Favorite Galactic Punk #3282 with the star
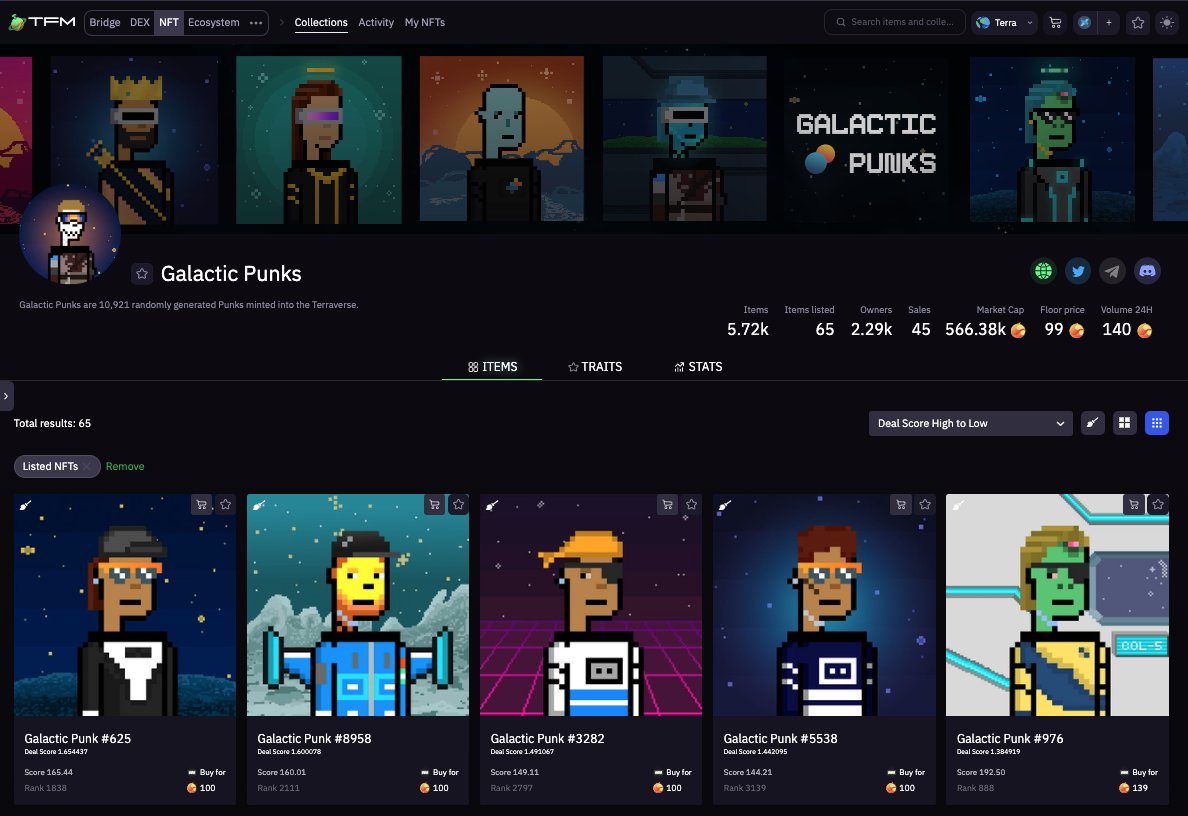1188x816 pixels. click(691, 505)
